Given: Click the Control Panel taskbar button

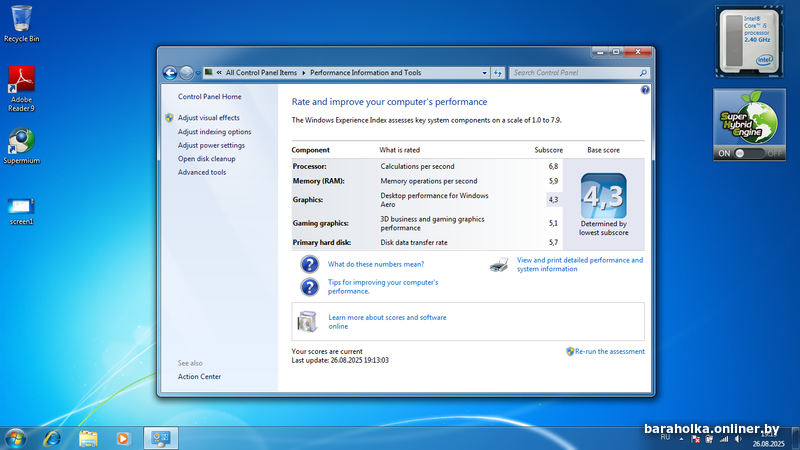Looking at the screenshot, I should tap(161, 438).
